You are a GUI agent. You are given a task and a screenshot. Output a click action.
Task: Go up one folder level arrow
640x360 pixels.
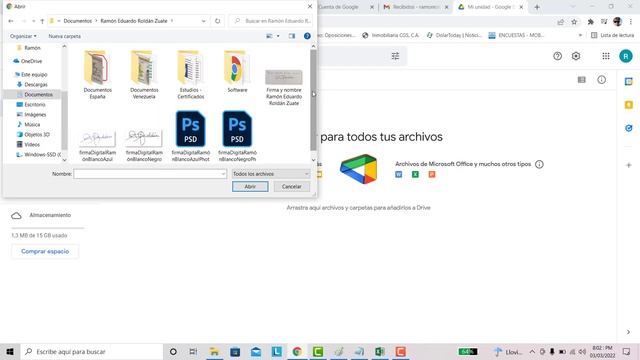[42, 21]
